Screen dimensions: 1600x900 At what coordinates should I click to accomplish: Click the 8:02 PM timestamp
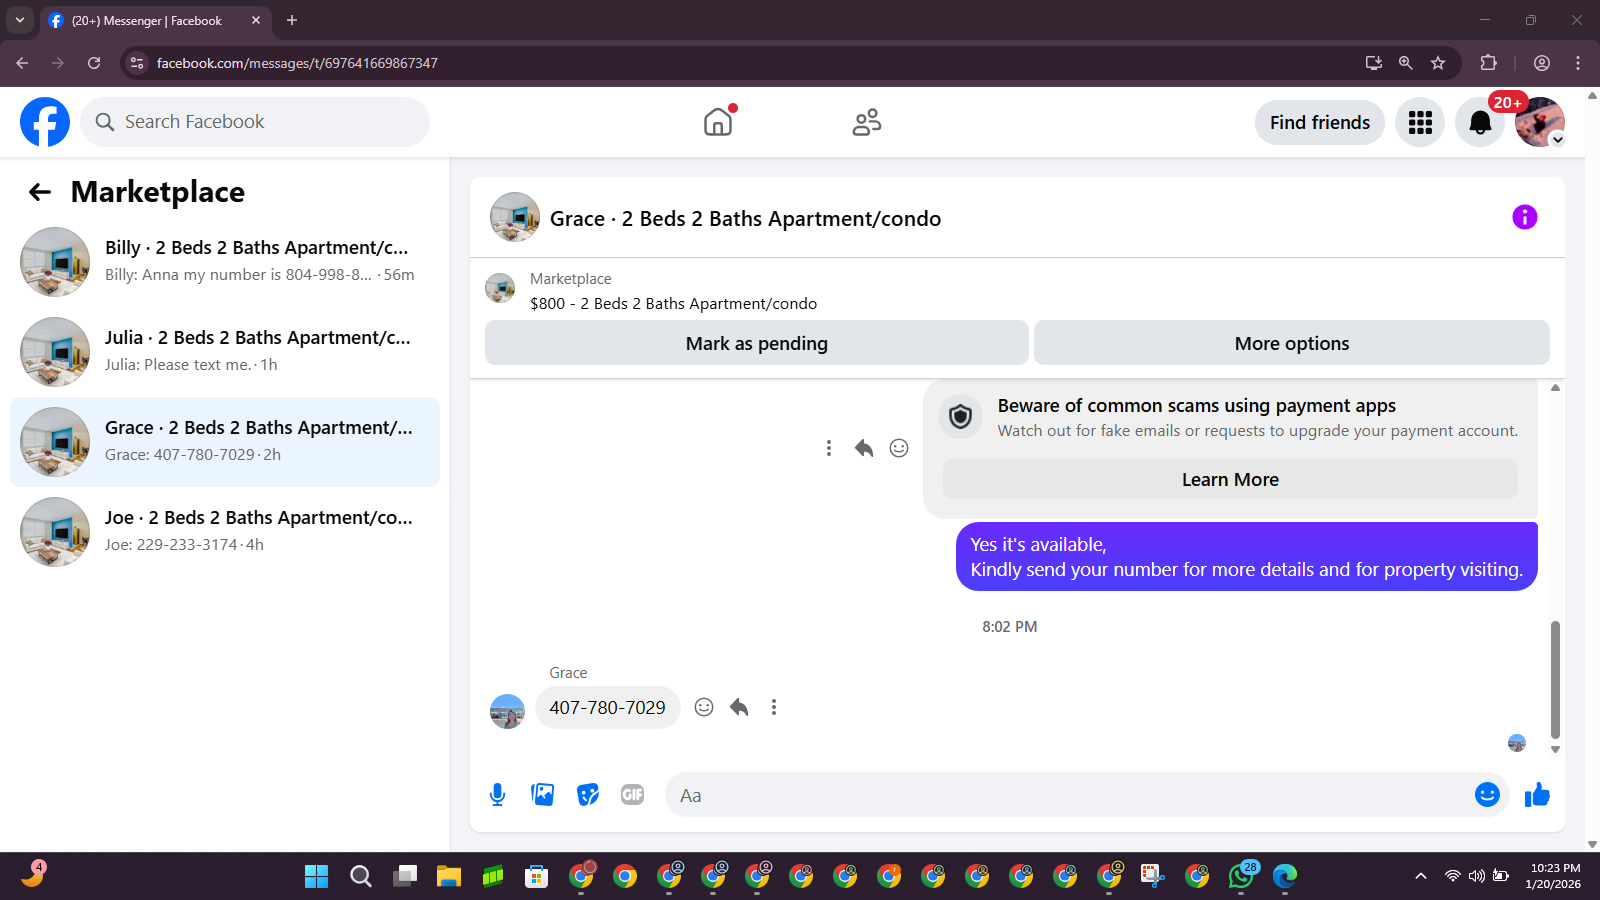(1009, 627)
